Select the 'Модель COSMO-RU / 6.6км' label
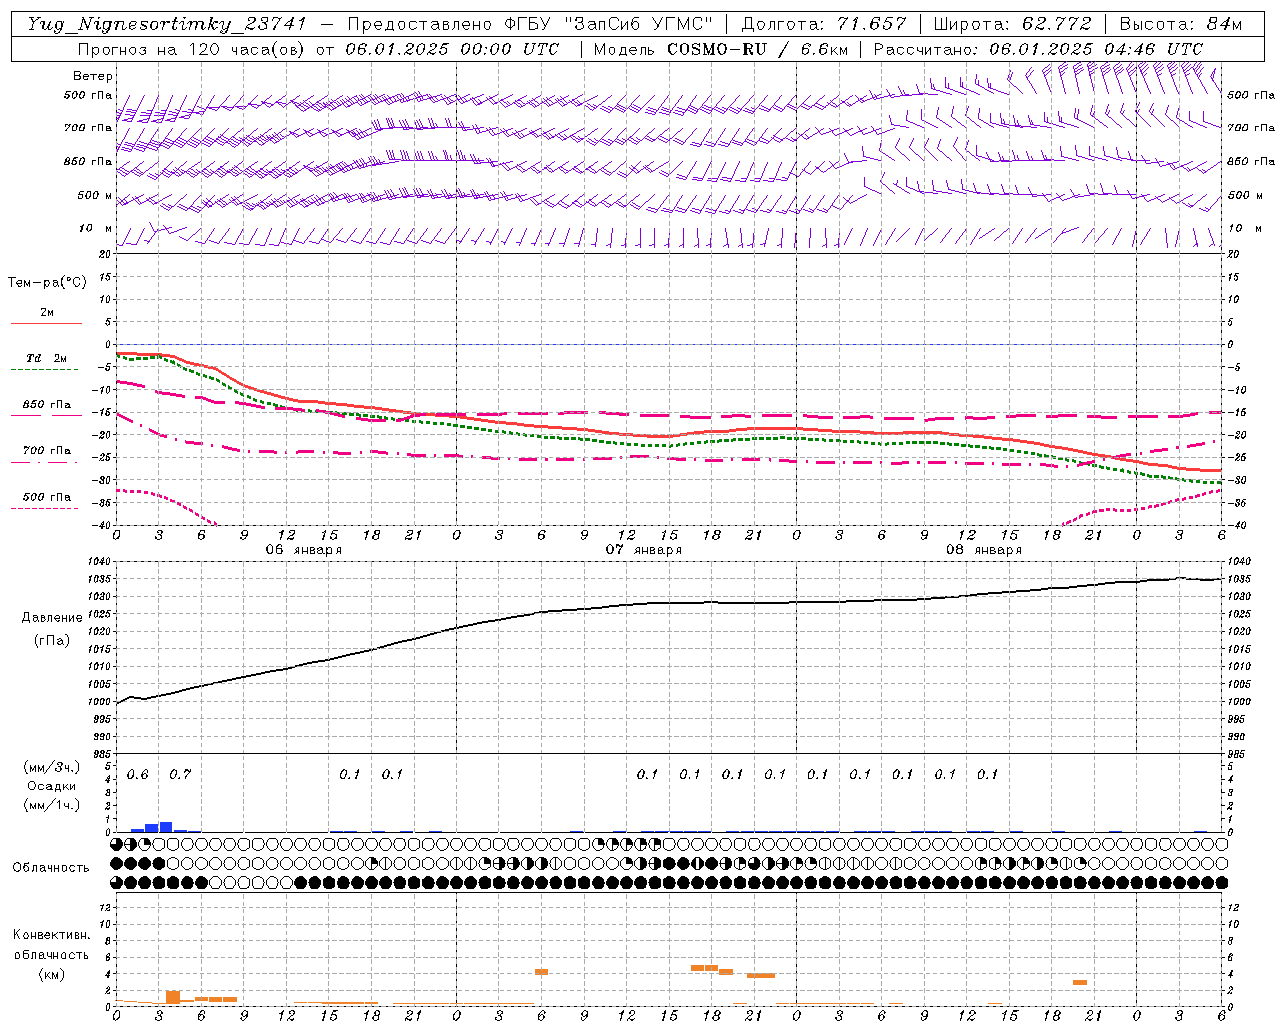Screen dimensions: 1280x1024 (x=720, y=49)
